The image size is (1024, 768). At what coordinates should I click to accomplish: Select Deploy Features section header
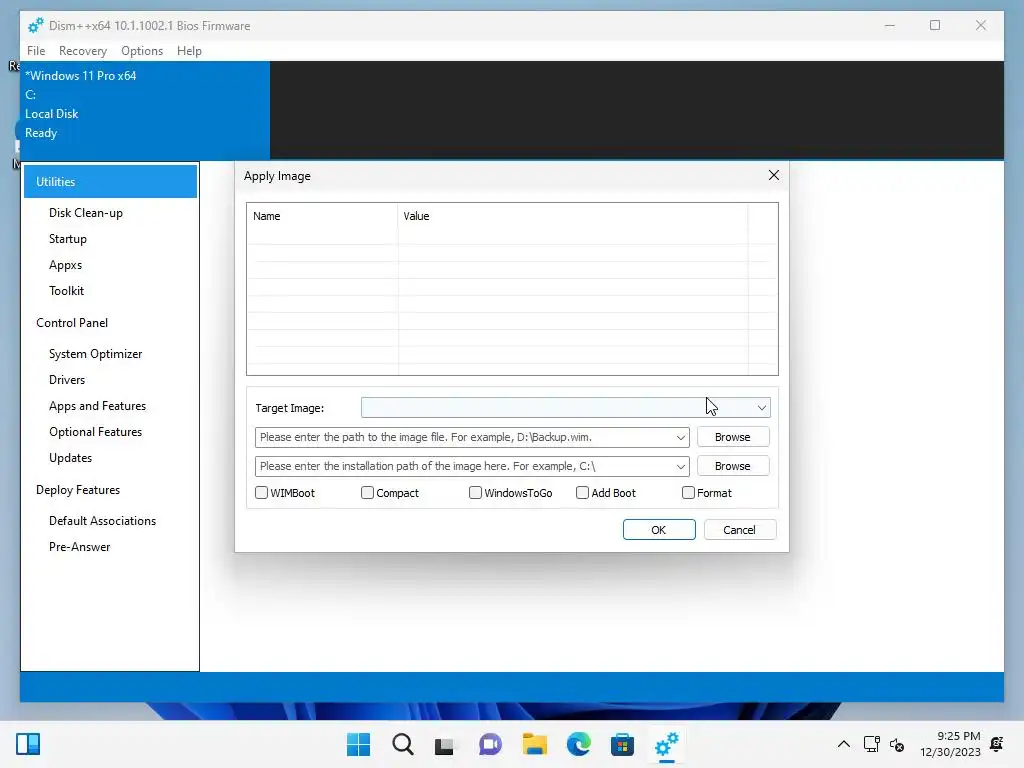coord(78,490)
